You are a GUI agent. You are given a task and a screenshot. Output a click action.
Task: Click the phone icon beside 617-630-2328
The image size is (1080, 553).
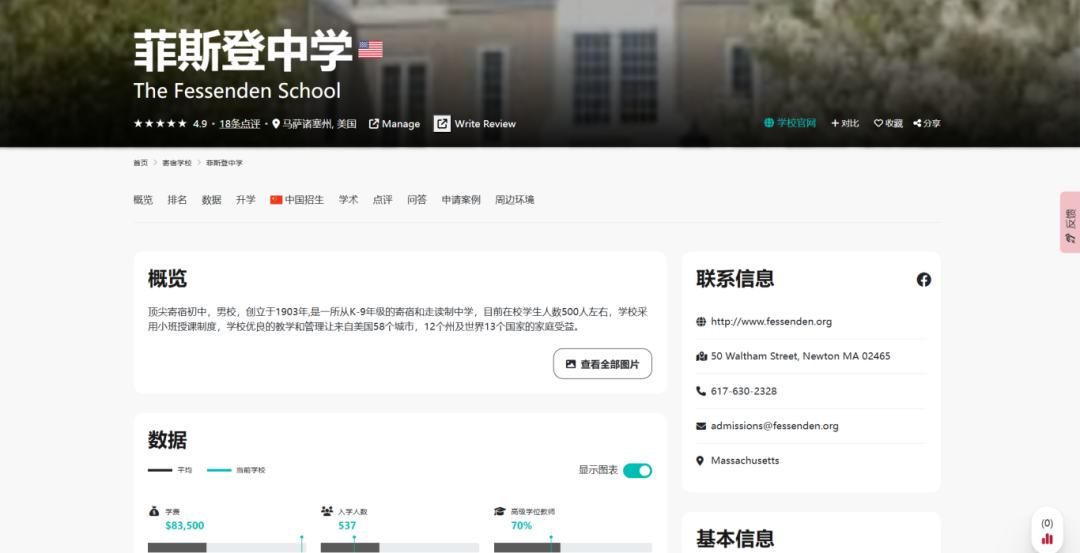pos(701,391)
